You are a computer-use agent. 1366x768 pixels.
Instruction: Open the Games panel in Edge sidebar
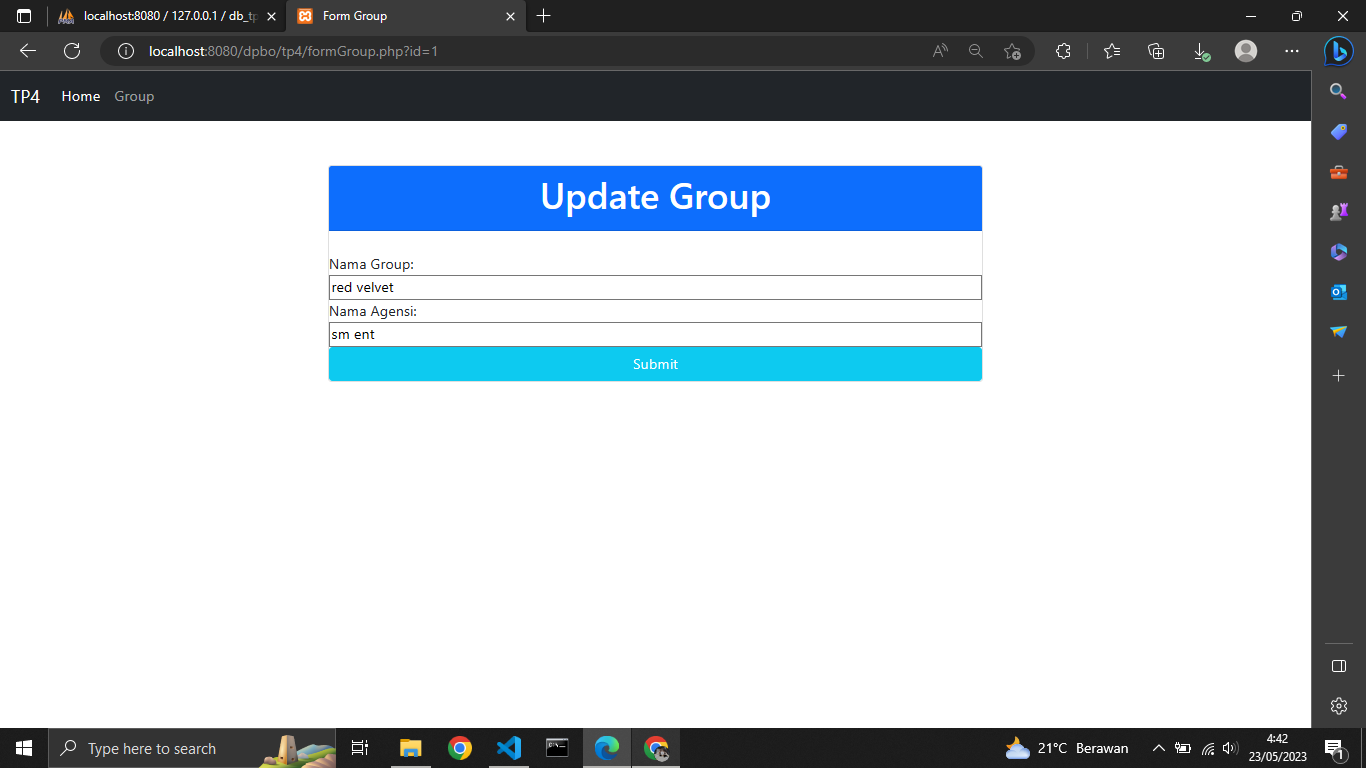[x=1338, y=211]
